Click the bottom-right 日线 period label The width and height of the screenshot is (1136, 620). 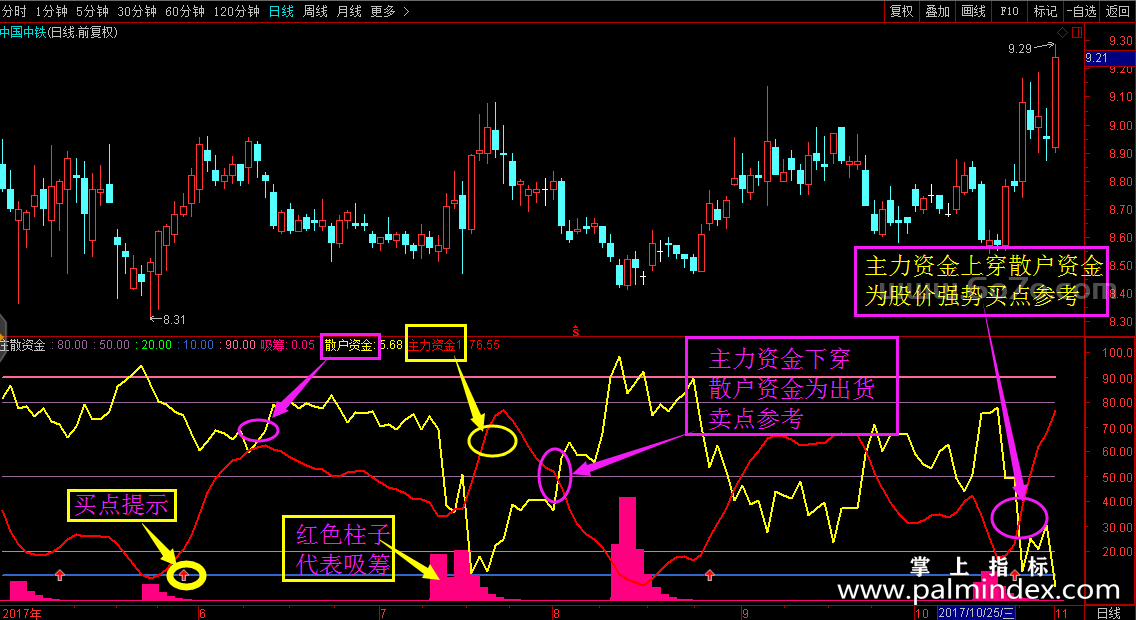(1108, 613)
